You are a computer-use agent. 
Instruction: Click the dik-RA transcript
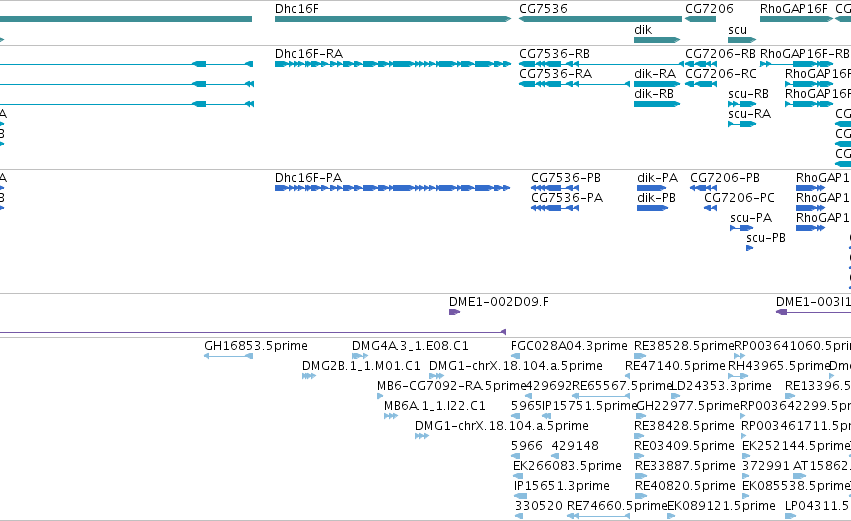point(657,84)
